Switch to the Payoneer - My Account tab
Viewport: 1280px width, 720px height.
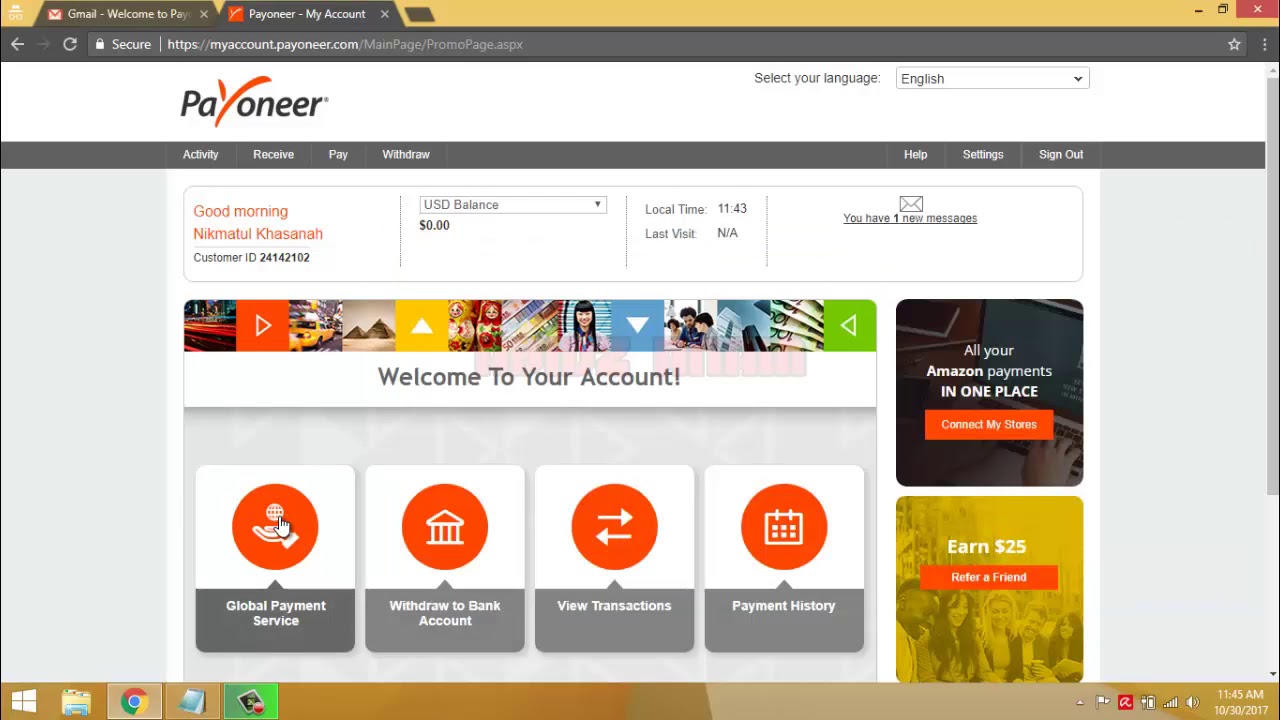pos(305,14)
